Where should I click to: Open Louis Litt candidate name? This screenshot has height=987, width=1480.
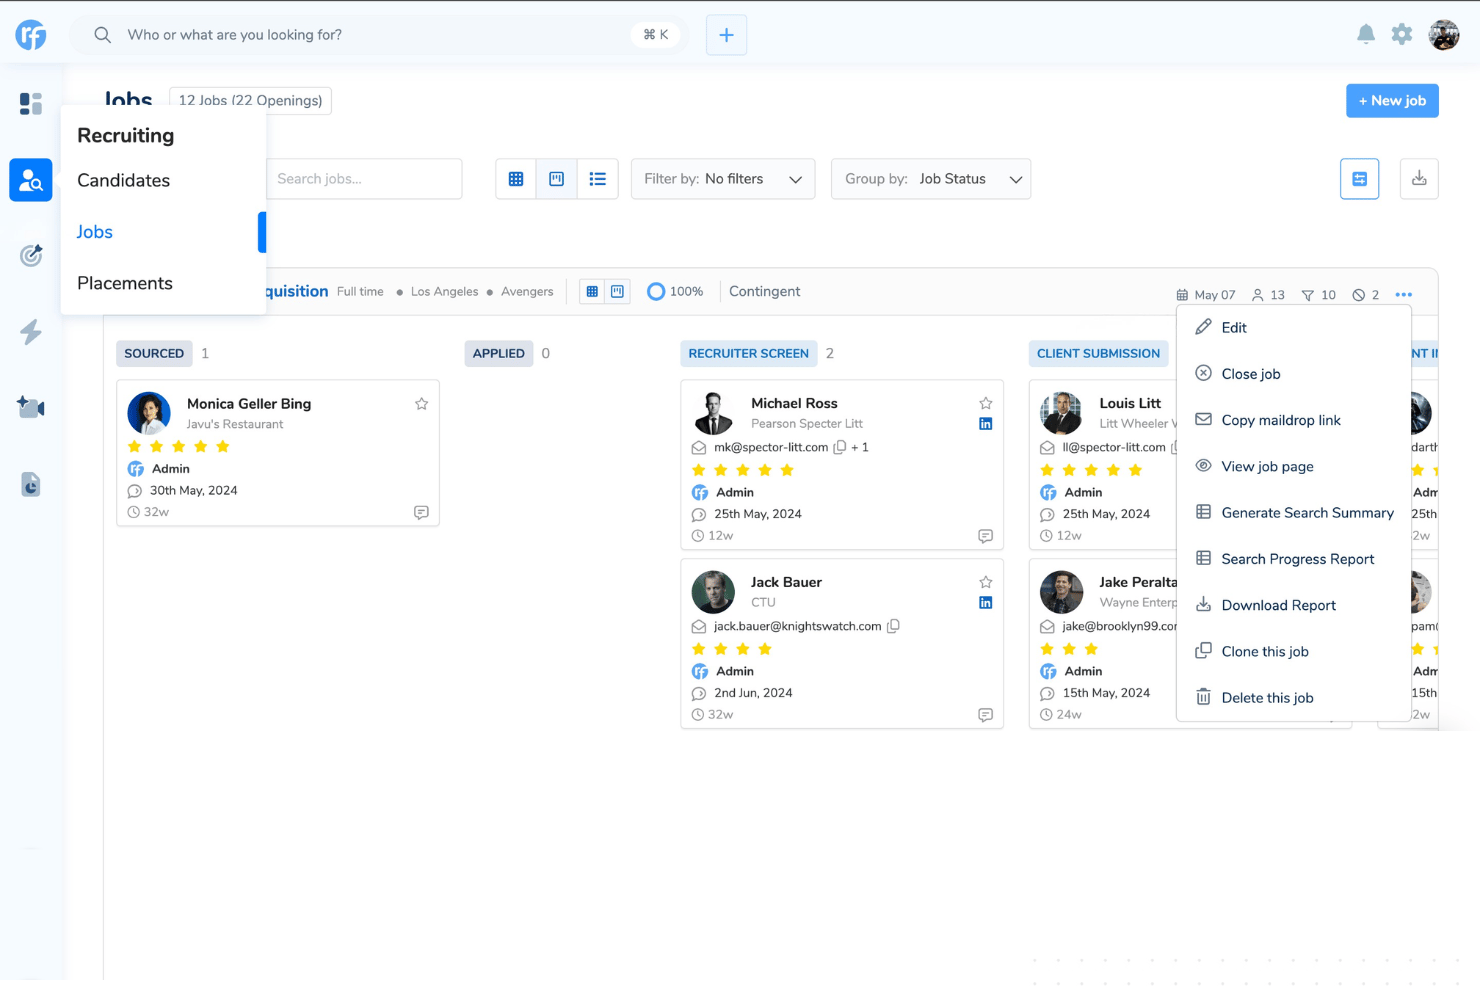(x=1130, y=403)
